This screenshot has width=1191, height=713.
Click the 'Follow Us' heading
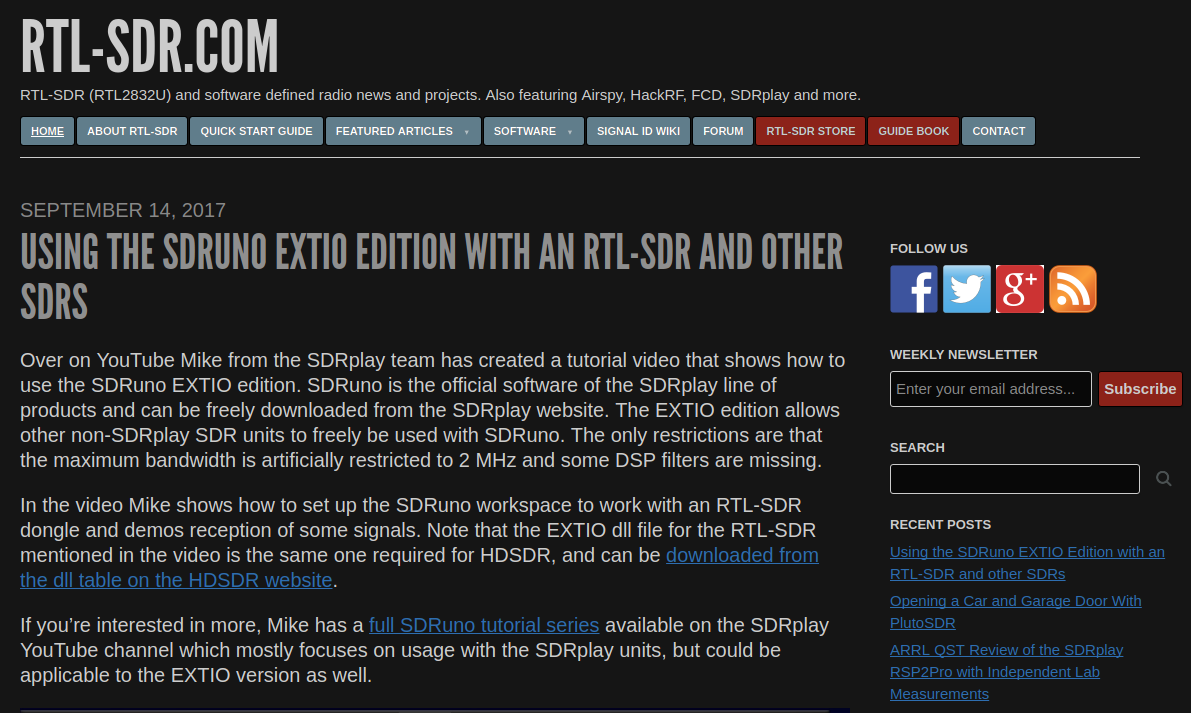pos(929,248)
